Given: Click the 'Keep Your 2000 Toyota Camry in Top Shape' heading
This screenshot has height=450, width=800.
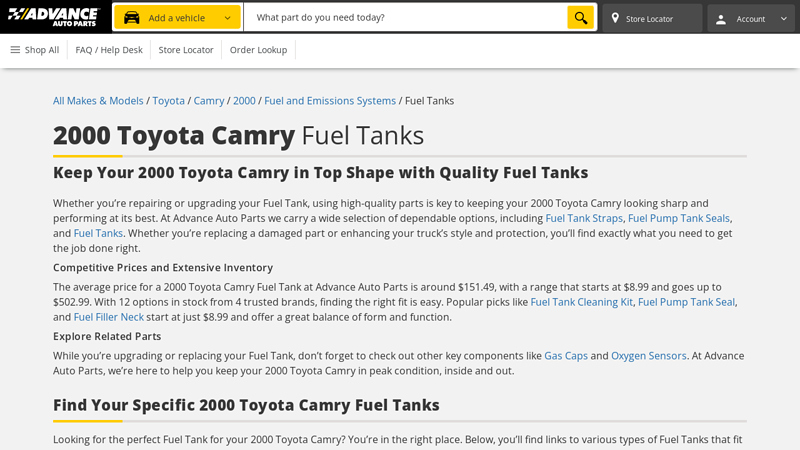Looking at the screenshot, I should click(320, 172).
